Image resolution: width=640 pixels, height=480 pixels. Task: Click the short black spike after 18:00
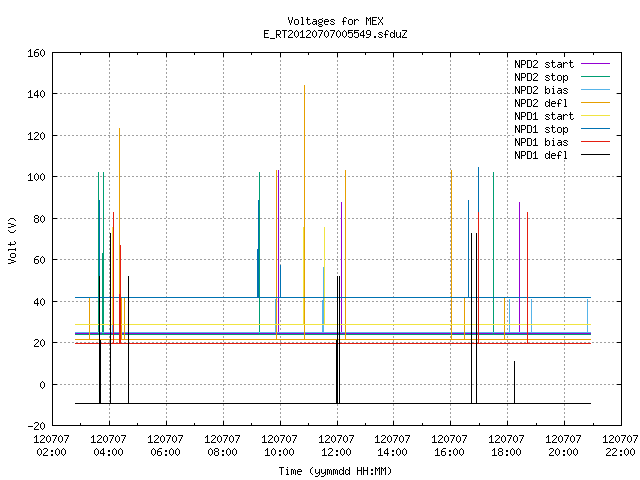(x=514, y=382)
